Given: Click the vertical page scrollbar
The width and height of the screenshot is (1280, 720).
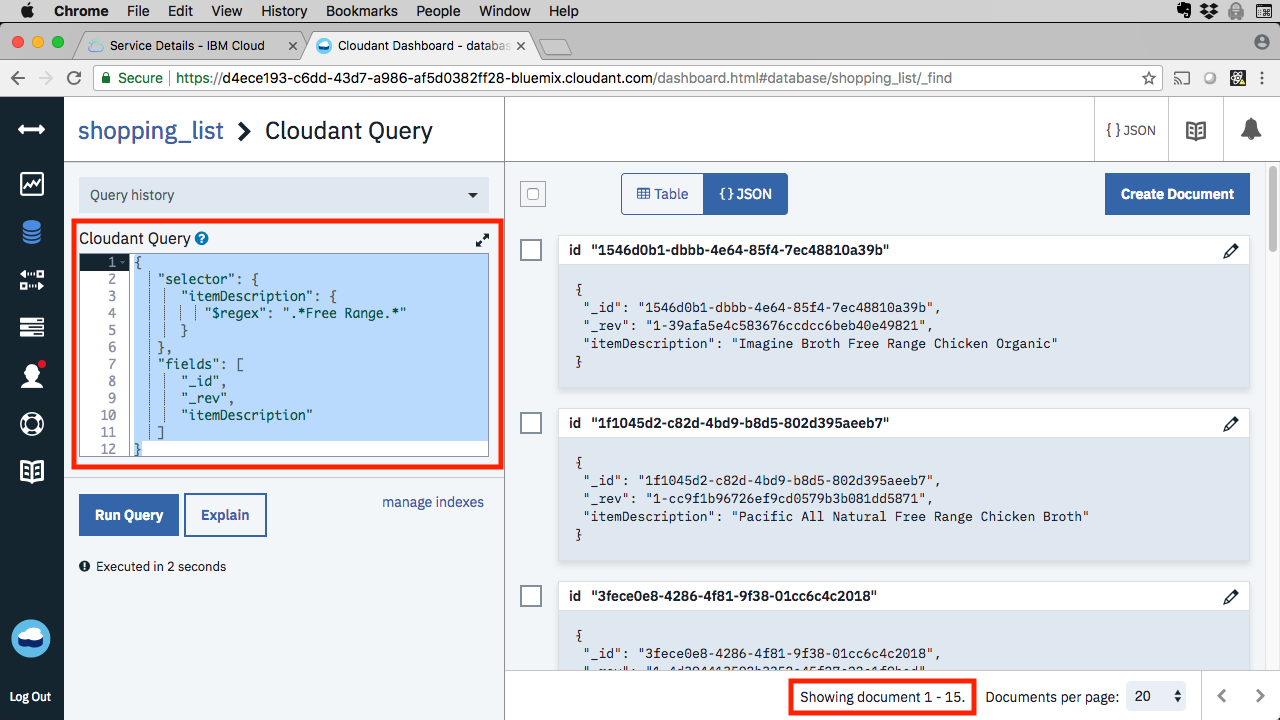Looking at the screenshot, I should [x=1273, y=210].
